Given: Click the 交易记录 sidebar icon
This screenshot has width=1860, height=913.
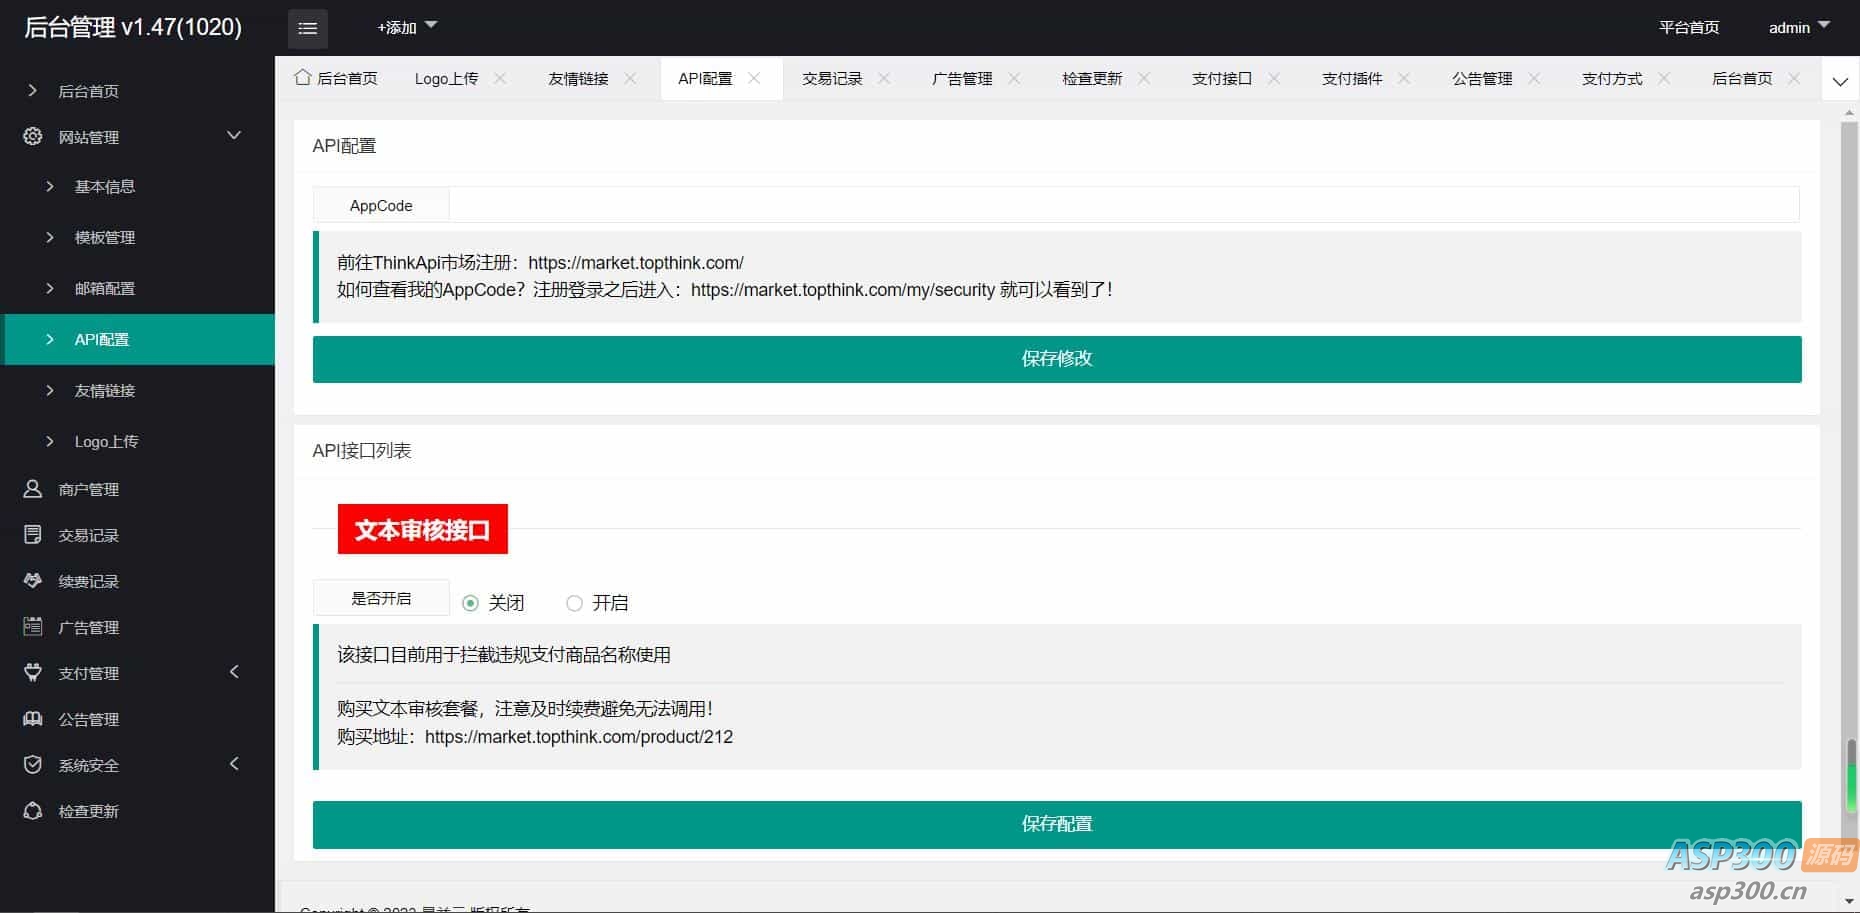Looking at the screenshot, I should coord(33,535).
